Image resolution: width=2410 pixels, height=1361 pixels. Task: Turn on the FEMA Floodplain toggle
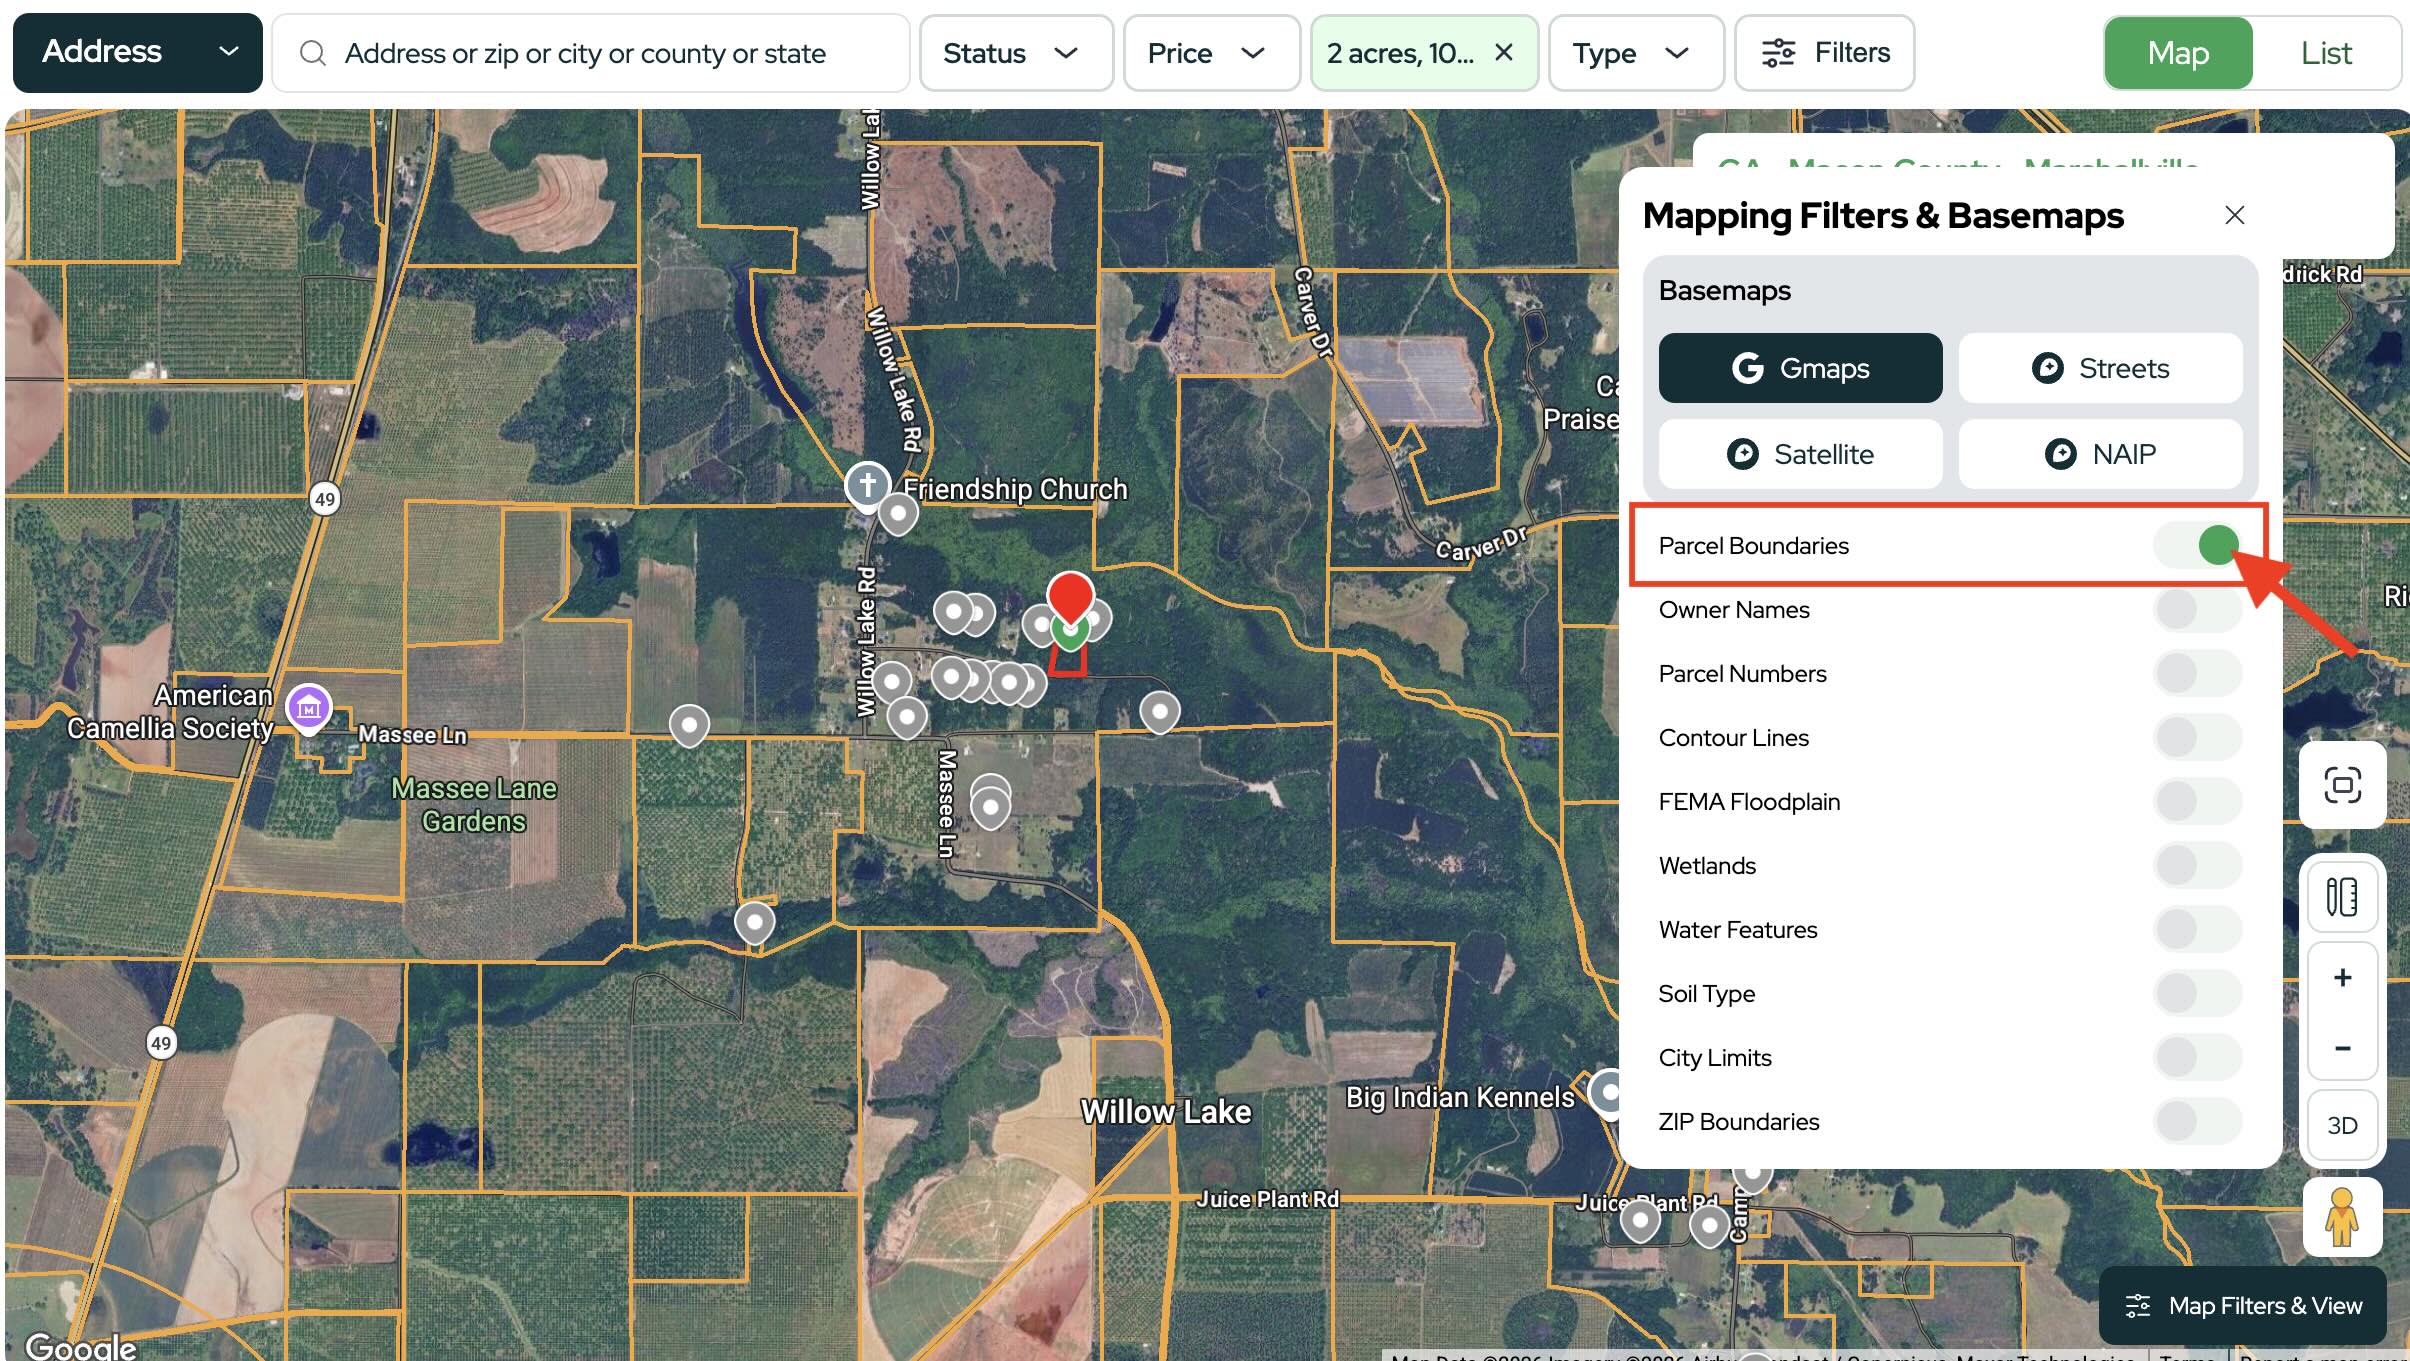click(2198, 801)
